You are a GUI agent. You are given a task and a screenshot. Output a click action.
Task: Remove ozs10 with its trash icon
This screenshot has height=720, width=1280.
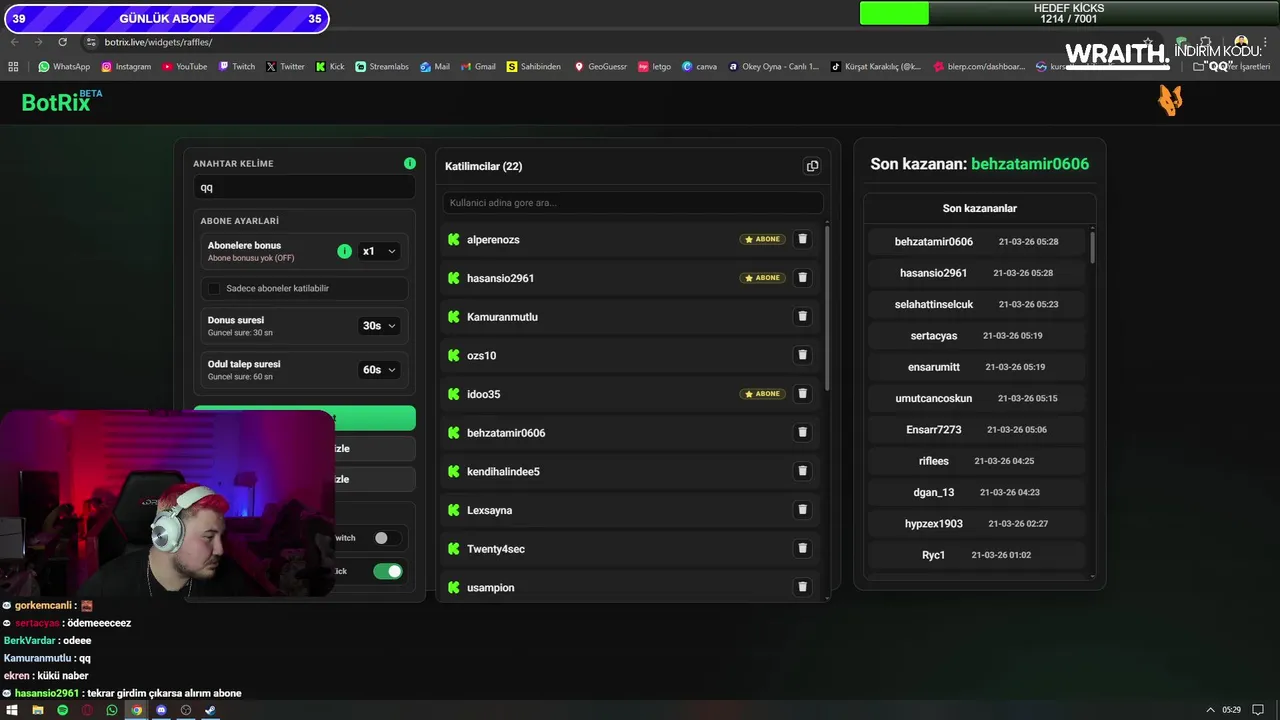point(802,355)
